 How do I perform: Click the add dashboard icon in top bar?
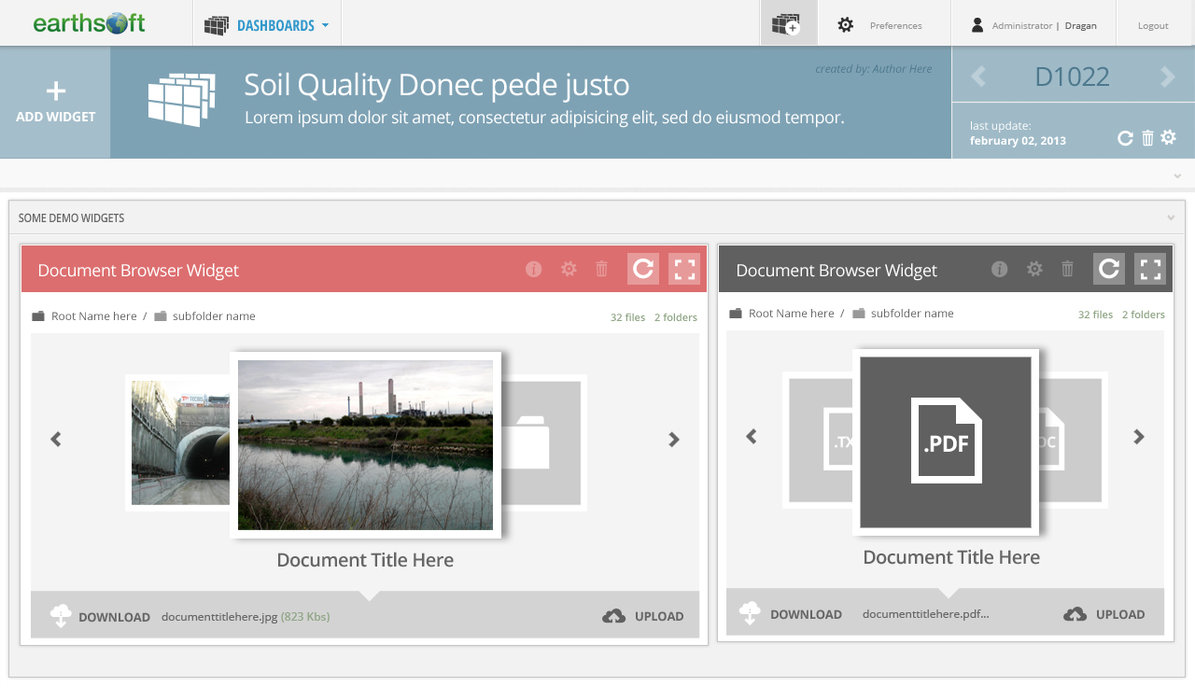(788, 24)
